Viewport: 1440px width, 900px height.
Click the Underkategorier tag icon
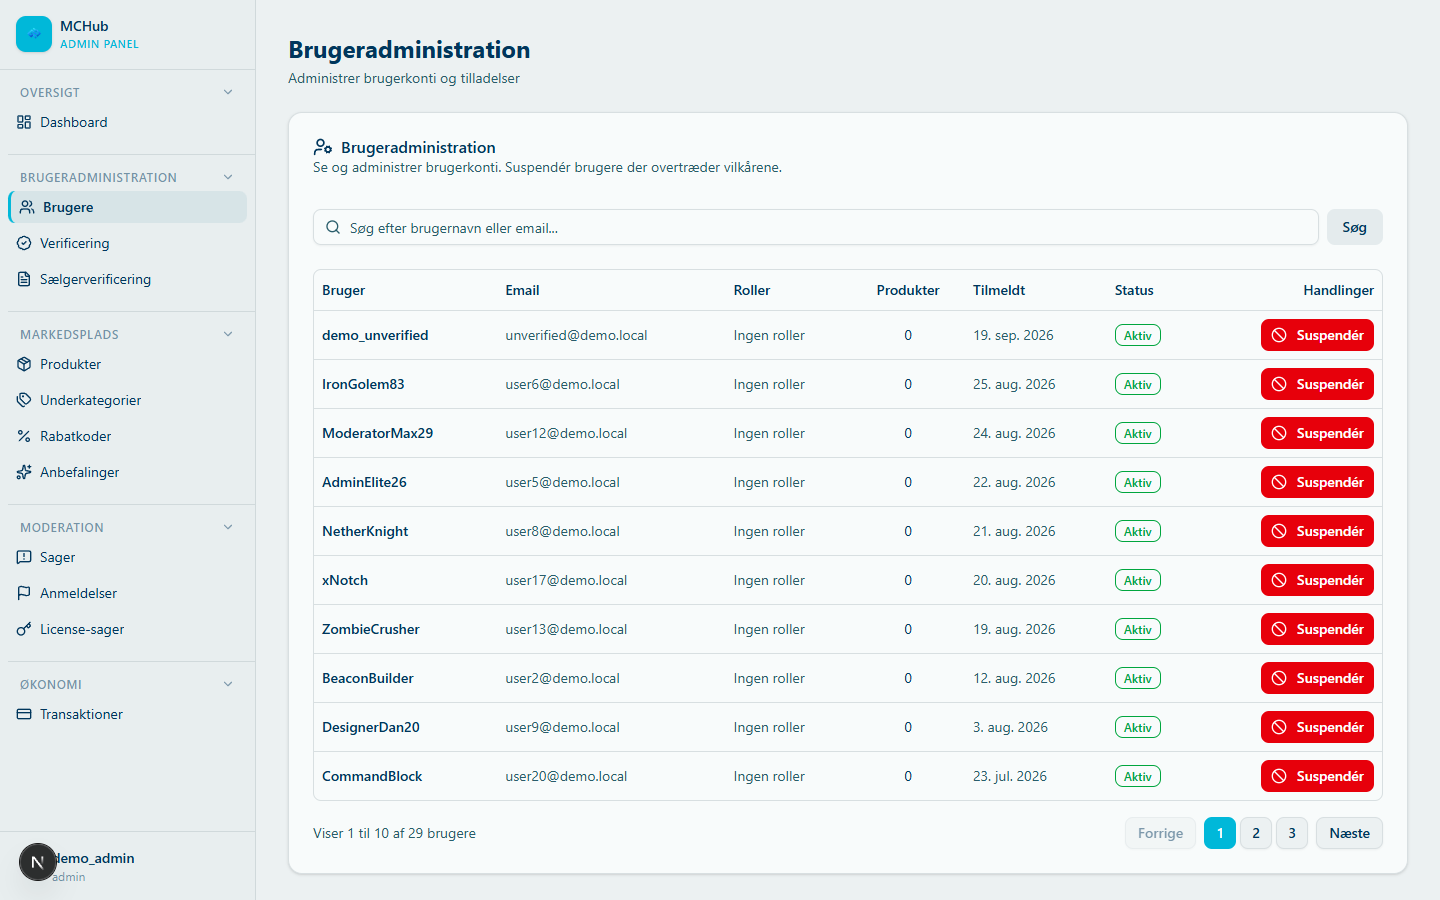coord(24,400)
